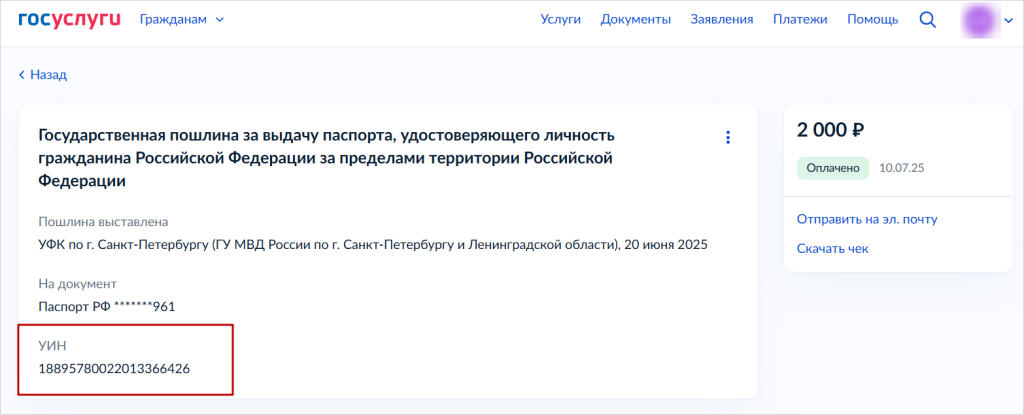Image resolution: width=1024 pixels, height=415 pixels.
Task: Click the search magnifier icon
Action: tap(927, 20)
